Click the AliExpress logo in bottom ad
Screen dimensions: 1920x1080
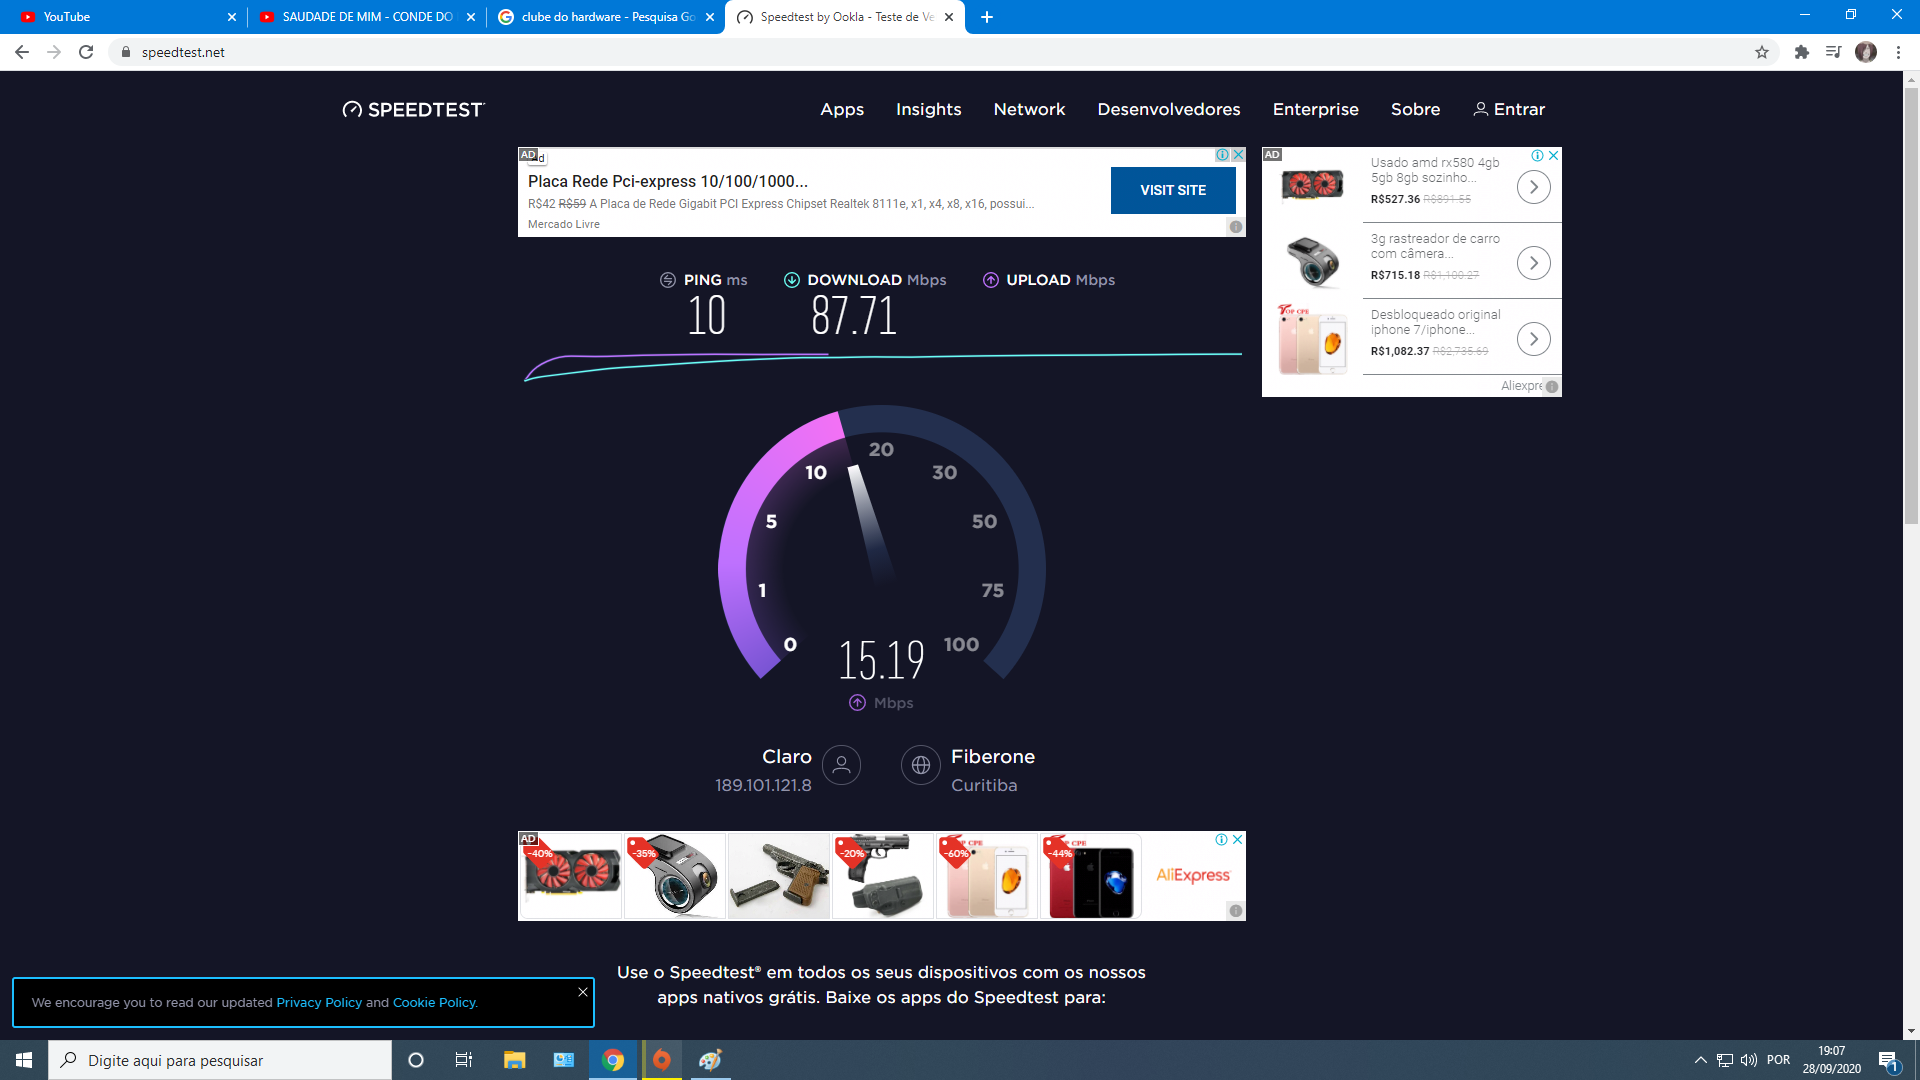tap(1193, 875)
